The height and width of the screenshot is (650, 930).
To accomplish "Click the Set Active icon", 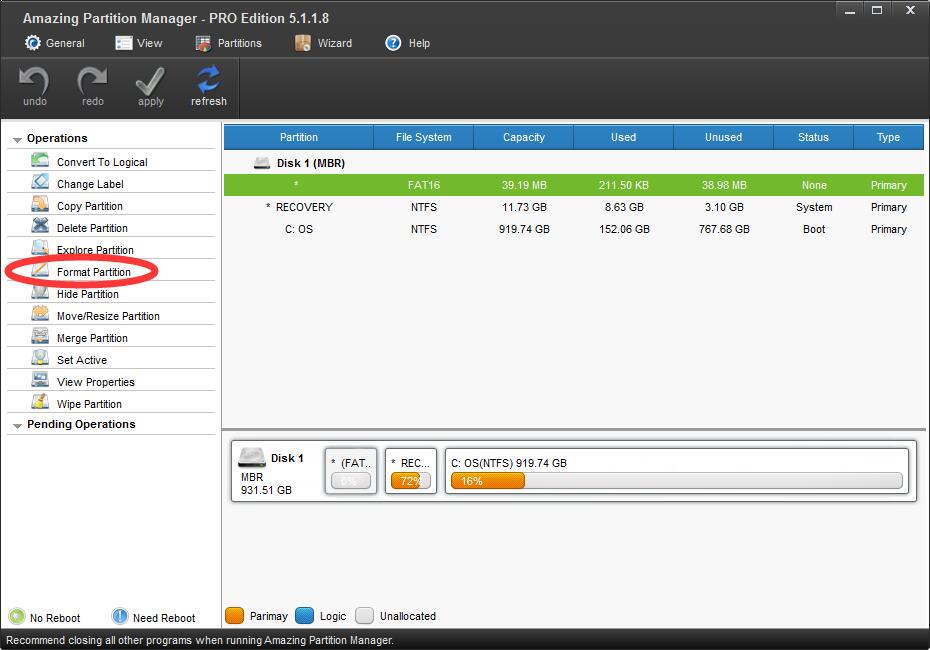I will pyautogui.click(x=40, y=358).
